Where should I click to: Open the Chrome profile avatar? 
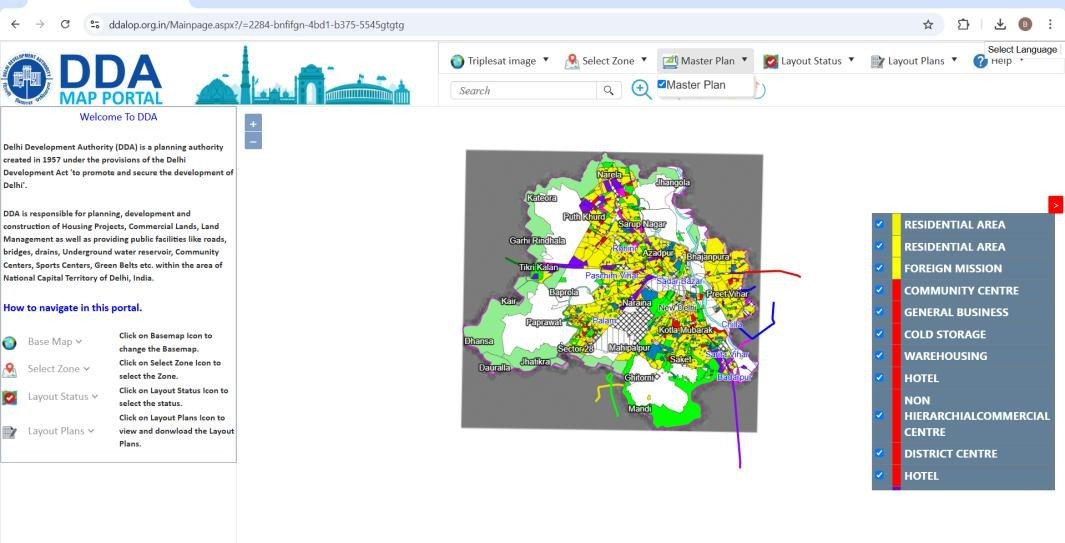coord(1025,24)
